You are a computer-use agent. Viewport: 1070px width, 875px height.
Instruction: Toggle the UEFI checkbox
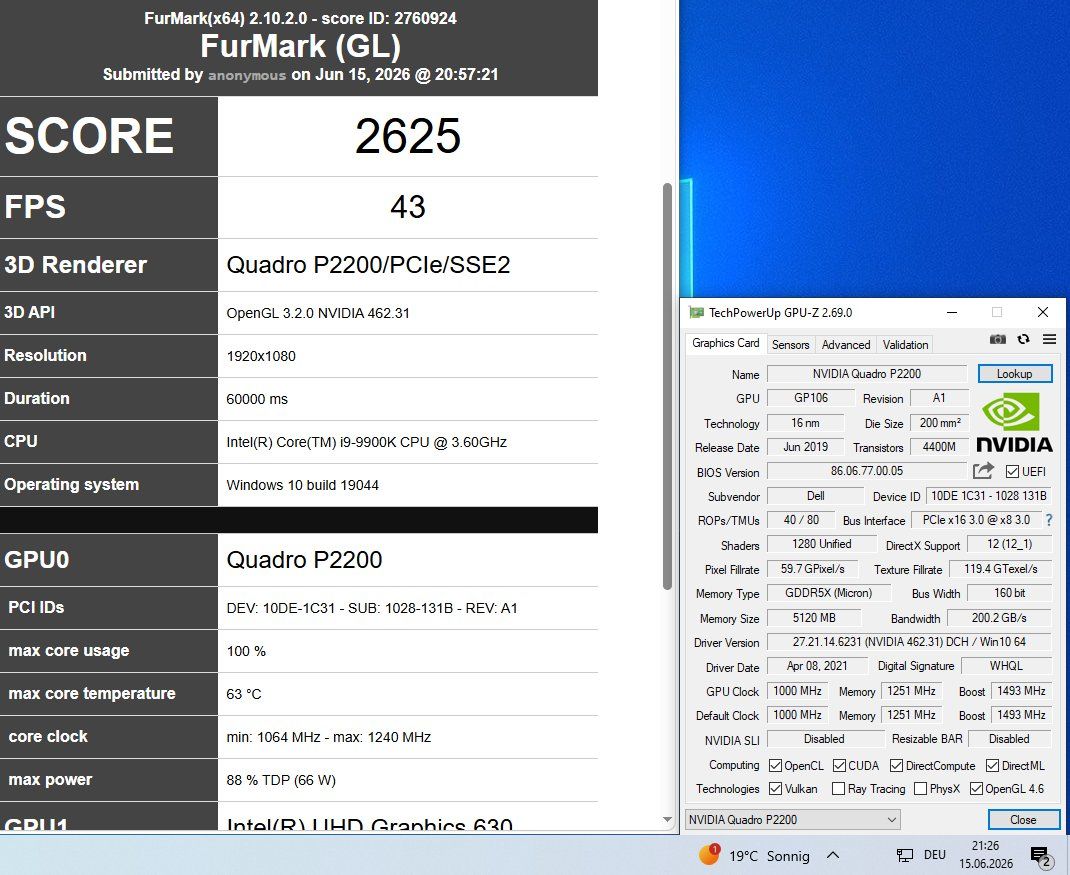tap(1012, 472)
